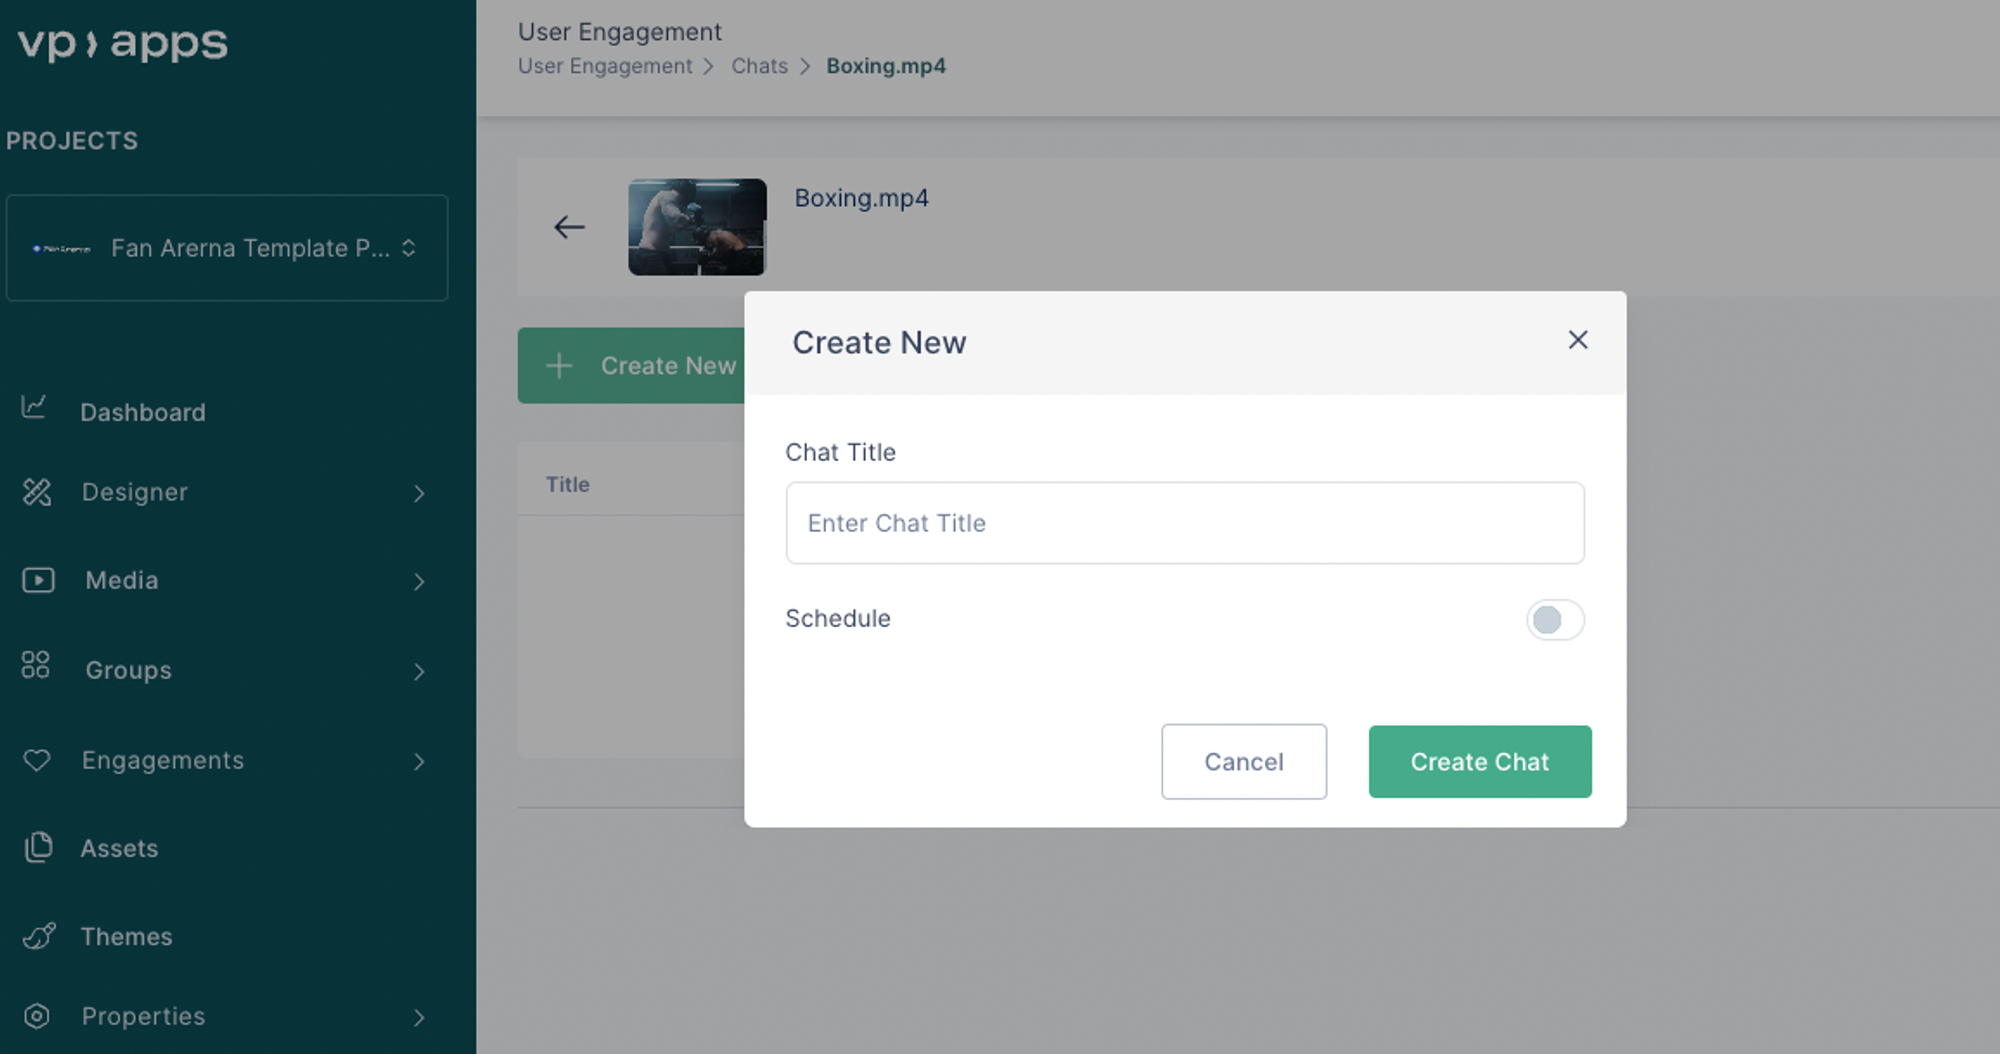2000x1054 pixels.
Task: Select Engagements in sidebar menu
Action: pos(163,760)
